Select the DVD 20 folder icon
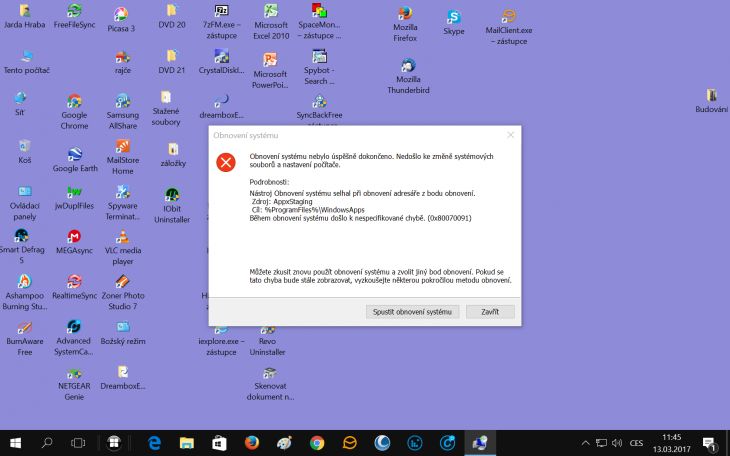The width and height of the screenshot is (730, 456). click(172, 17)
